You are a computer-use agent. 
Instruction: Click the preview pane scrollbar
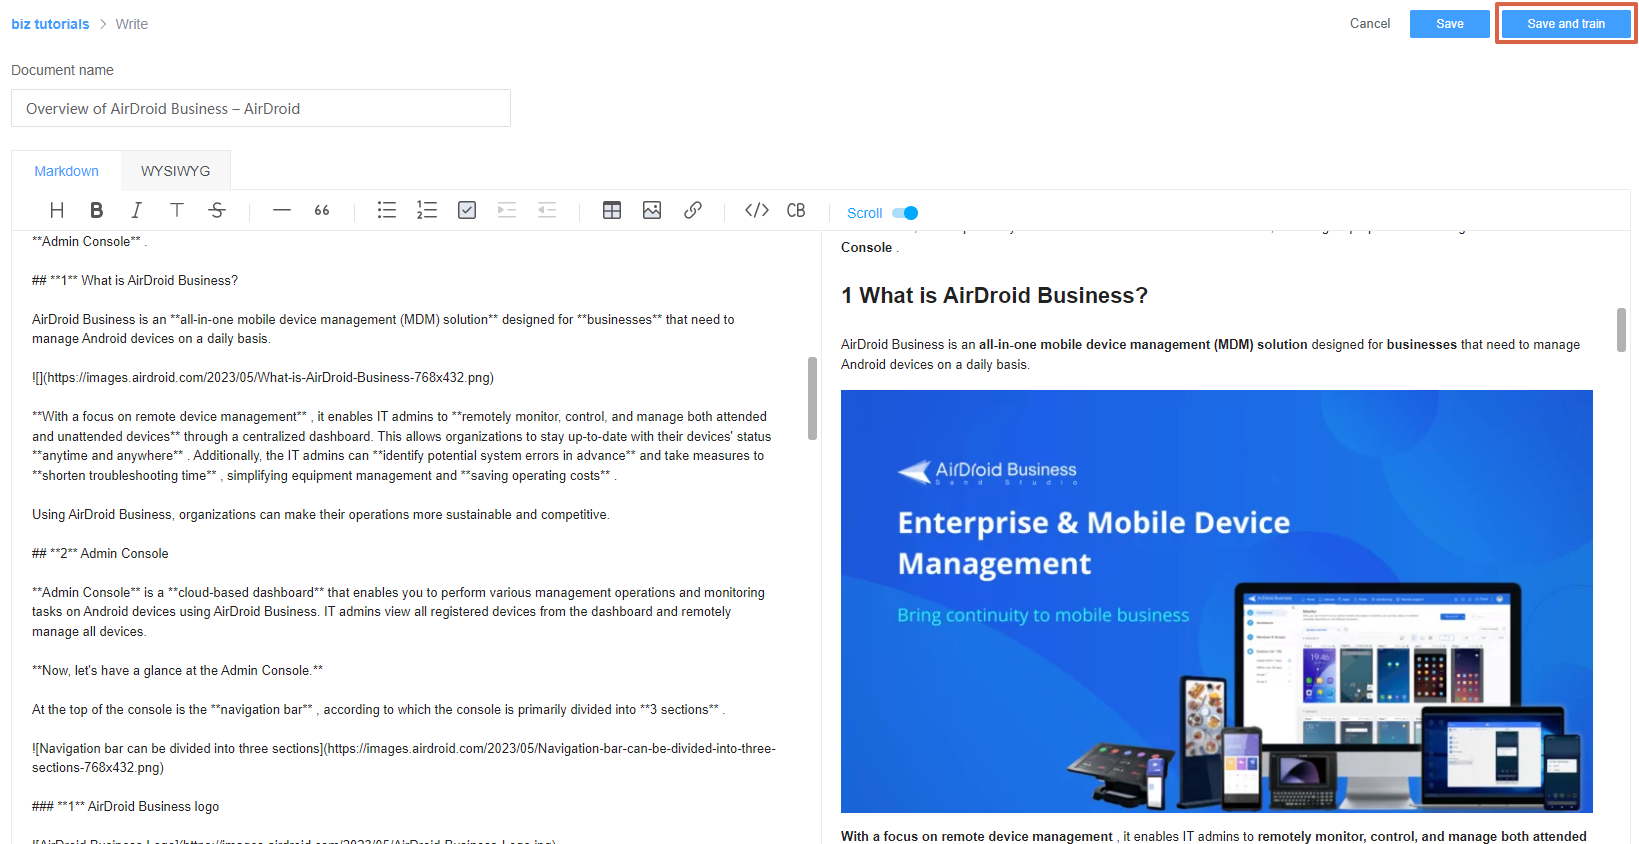[1621, 330]
